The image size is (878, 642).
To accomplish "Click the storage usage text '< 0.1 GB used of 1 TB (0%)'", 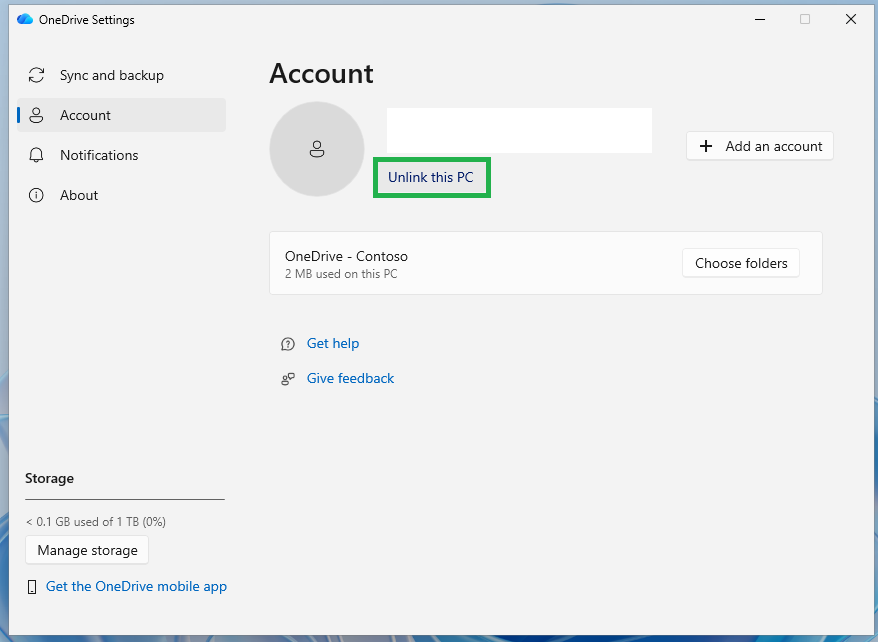I will click(x=96, y=522).
